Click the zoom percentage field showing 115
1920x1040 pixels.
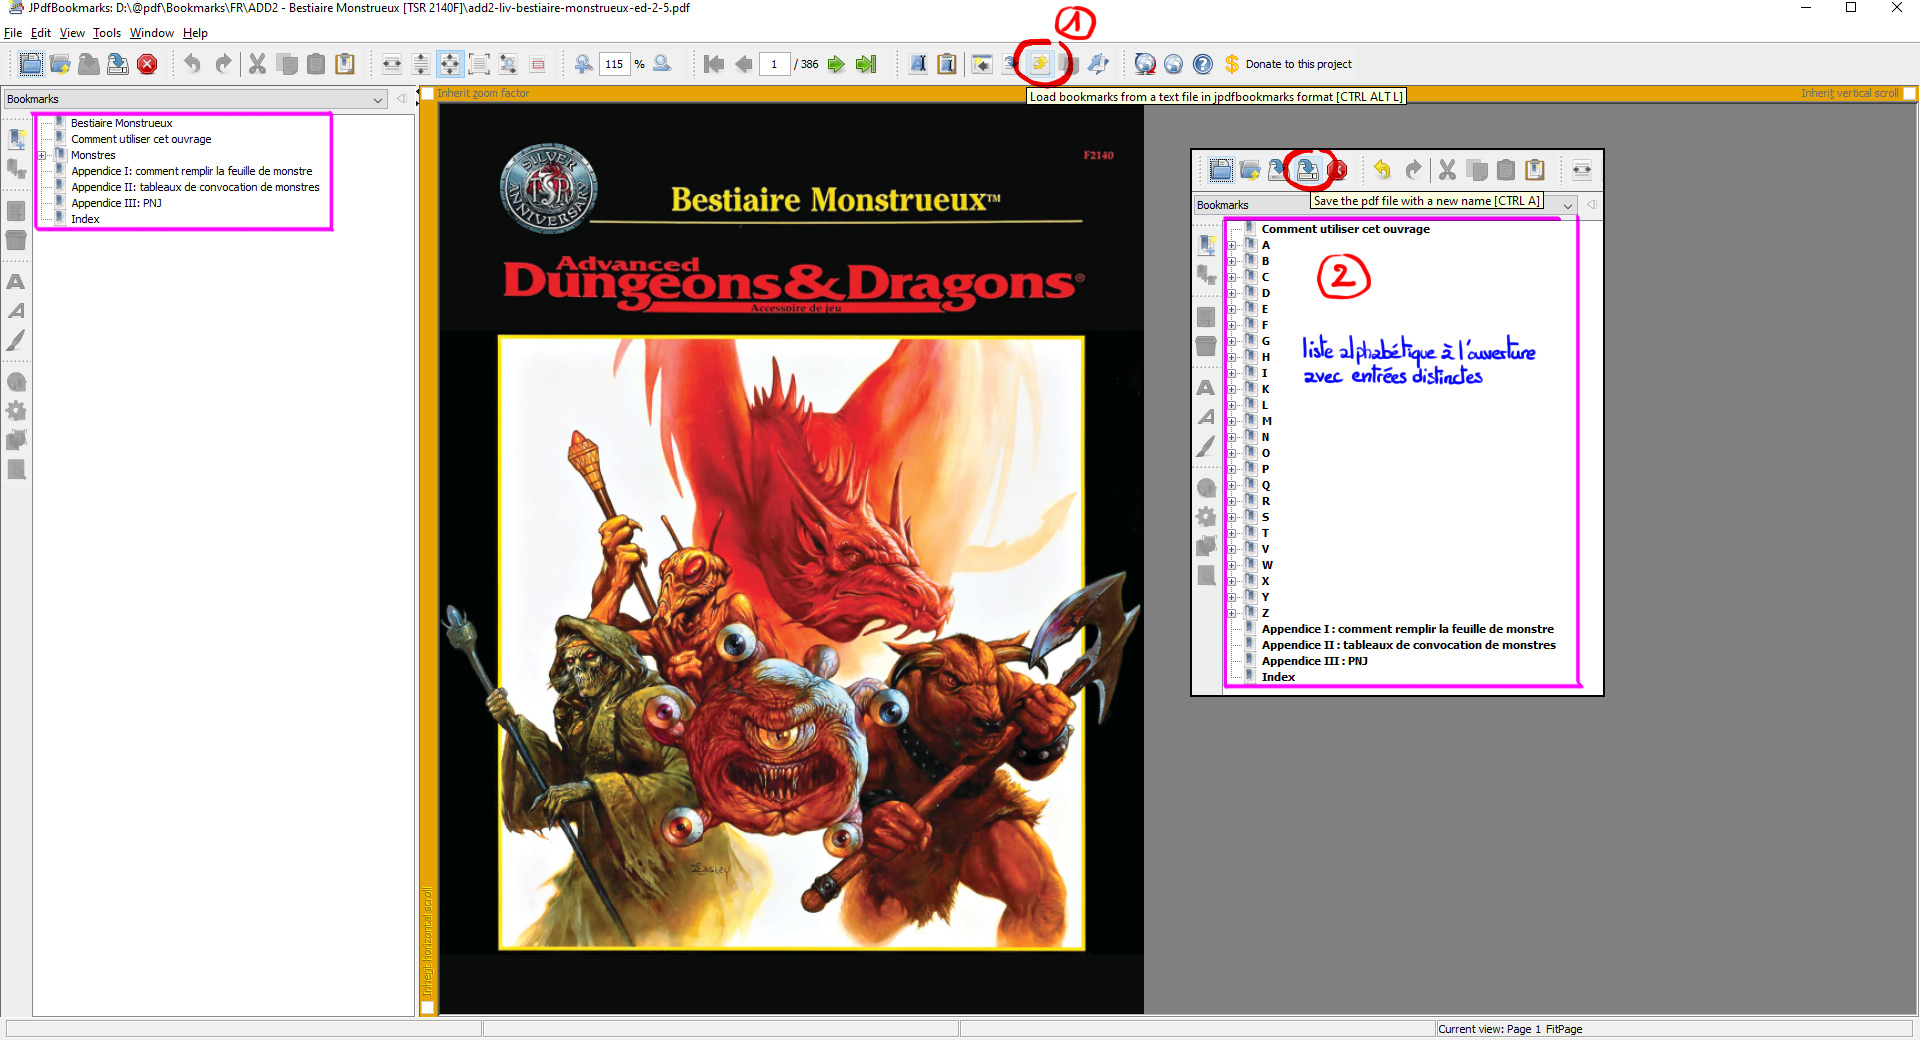point(614,64)
